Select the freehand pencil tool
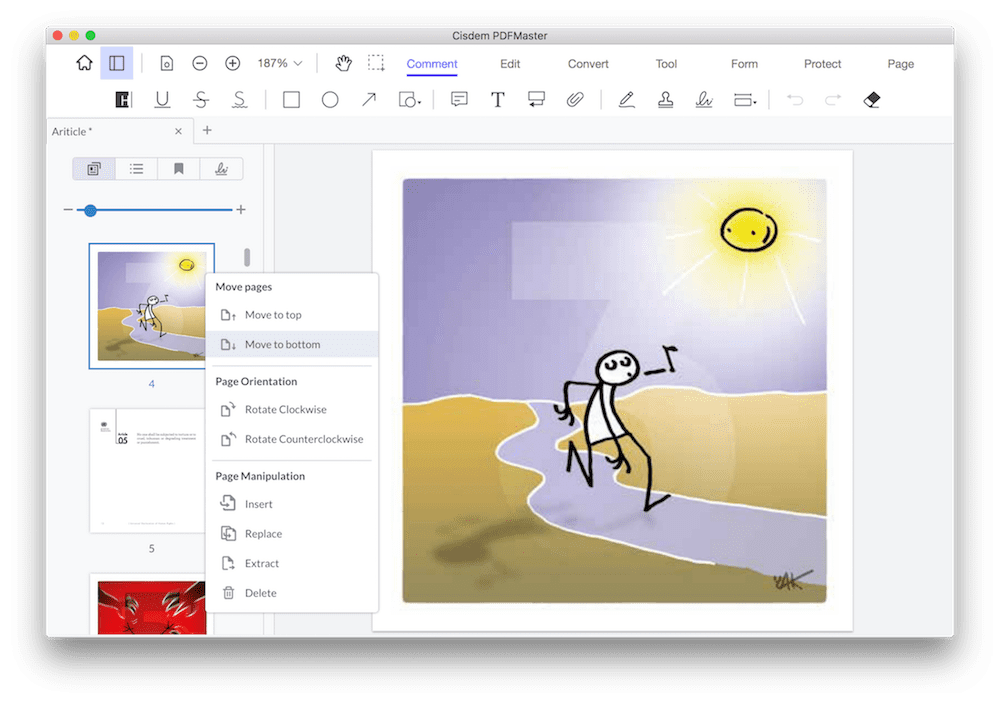This screenshot has height=703, width=1000. click(626, 100)
